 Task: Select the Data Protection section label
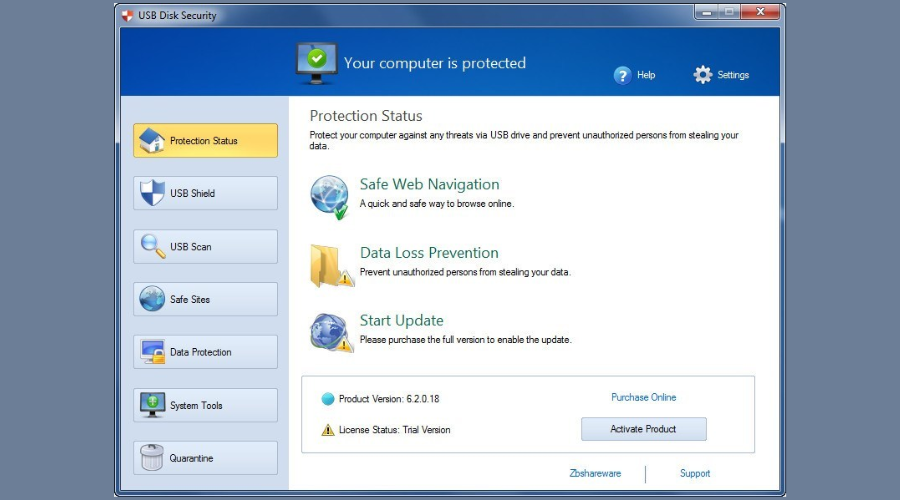click(x=201, y=352)
